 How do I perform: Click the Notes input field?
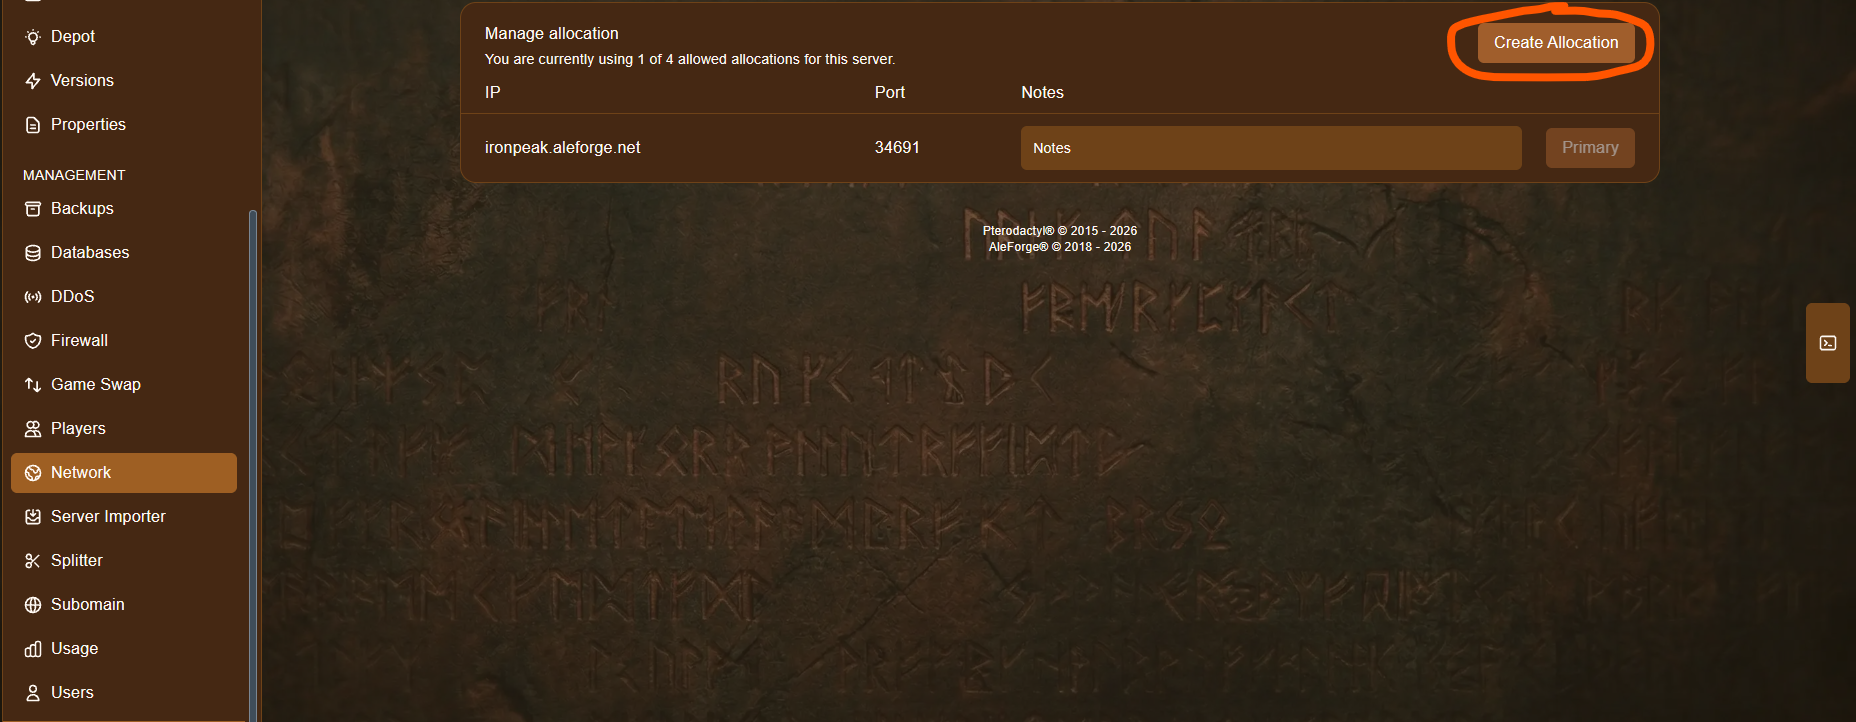[1271, 148]
